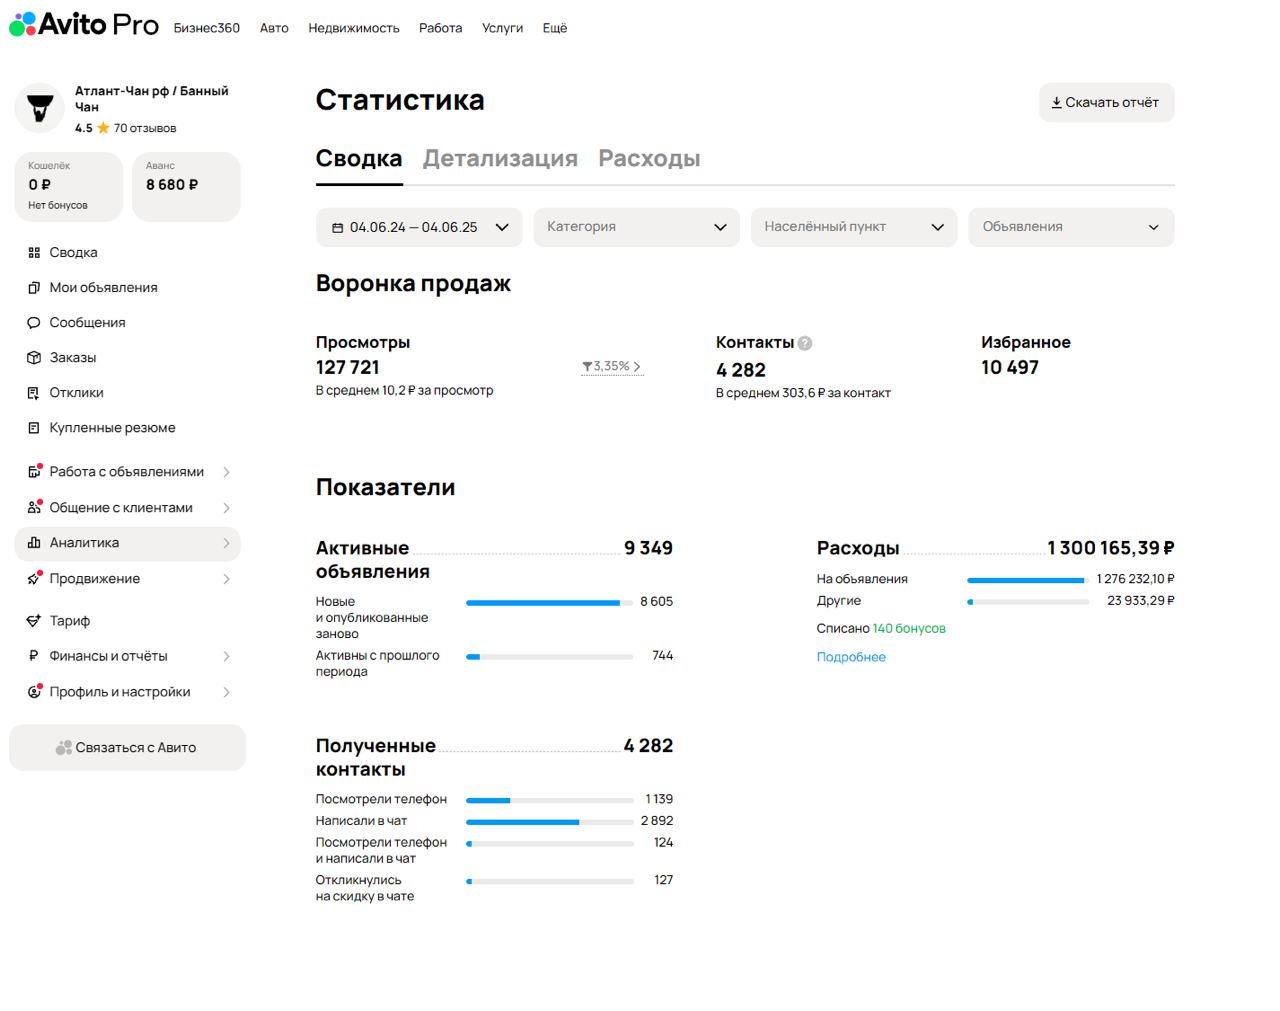Open the Подробнее link under Расходы
1280x1011 pixels.
[851, 657]
